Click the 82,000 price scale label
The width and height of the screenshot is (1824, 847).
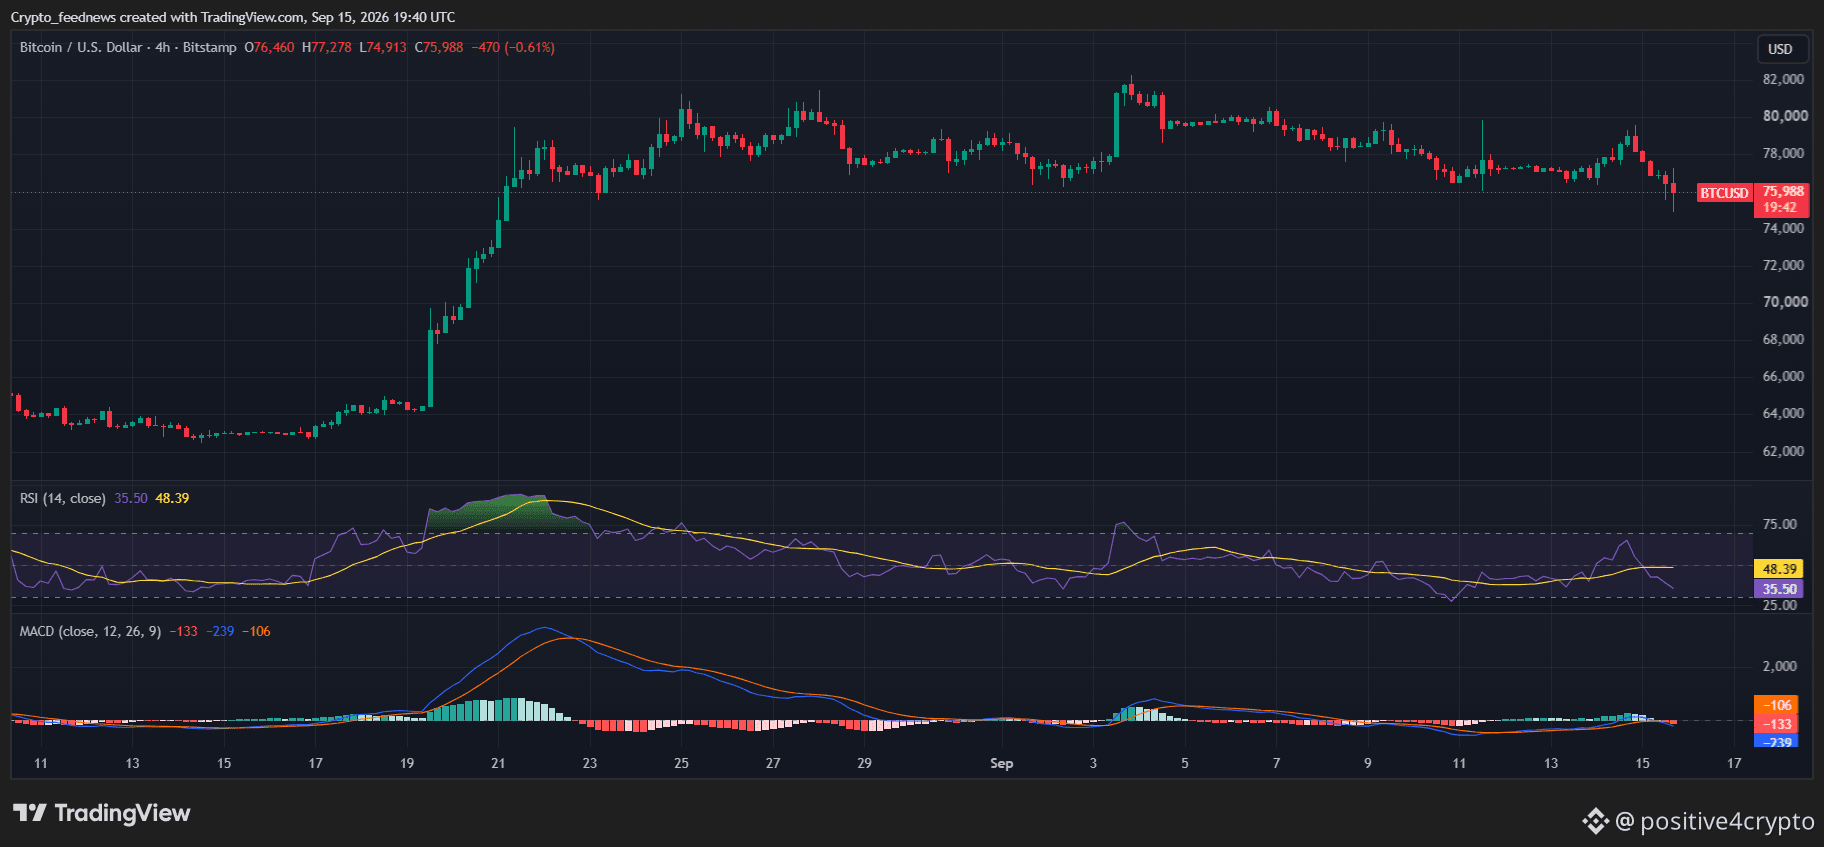click(1783, 79)
